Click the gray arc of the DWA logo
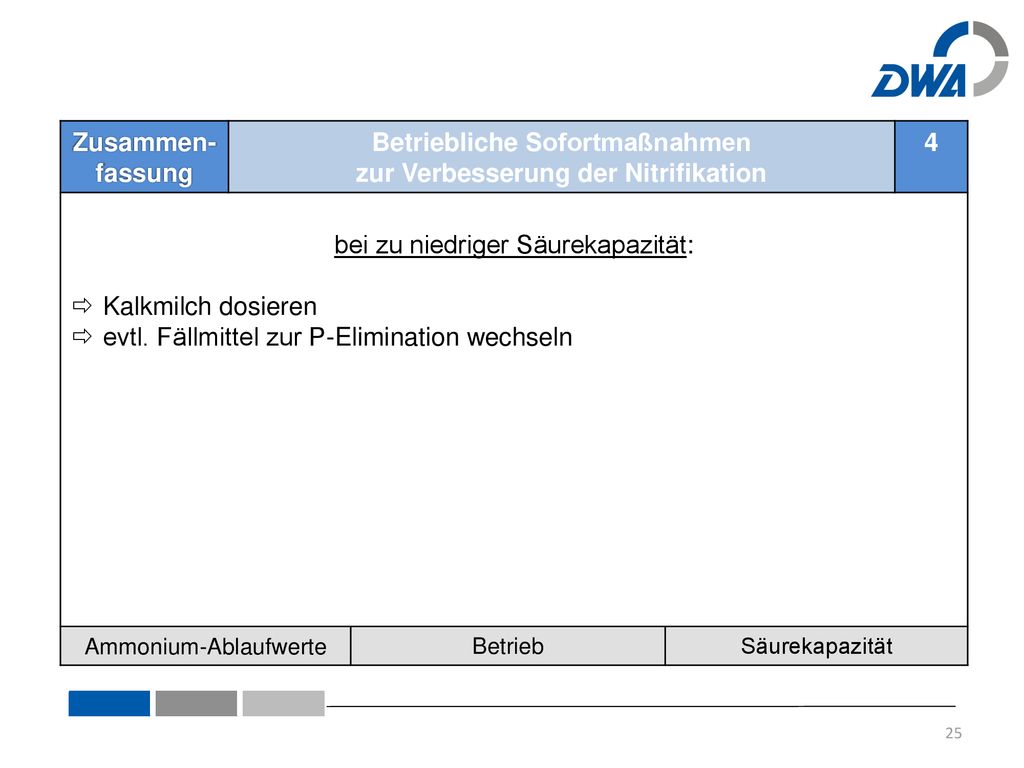The height and width of the screenshot is (768, 1024). [993, 59]
